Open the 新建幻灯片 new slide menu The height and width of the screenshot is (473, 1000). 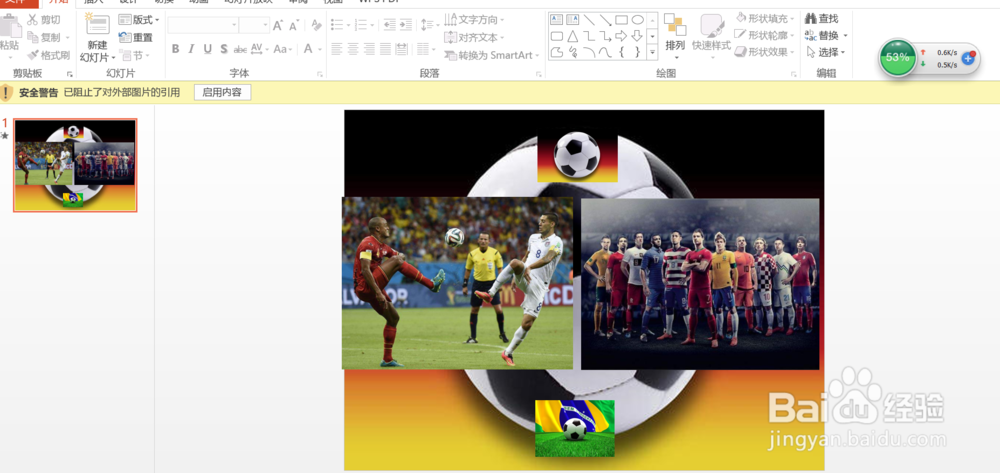[98, 52]
